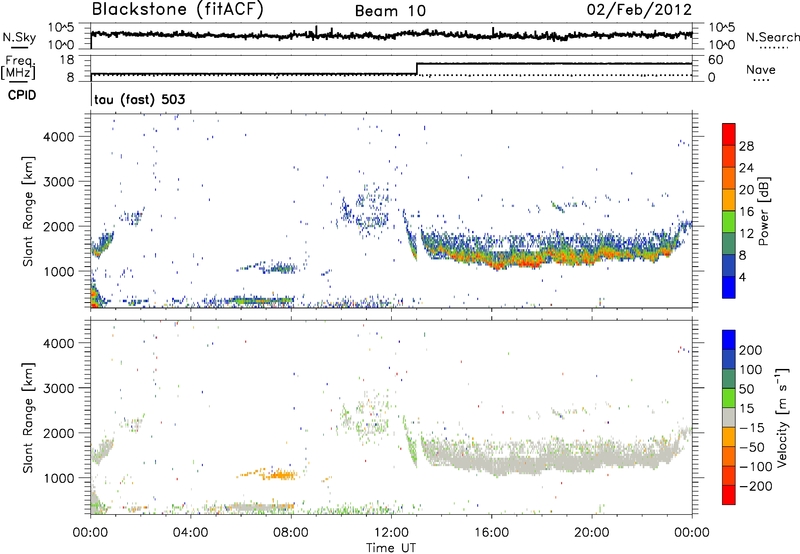Click the '4000' tick of the power panel
Viewport: 800px width, 554px height.
[x=58, y=137]
